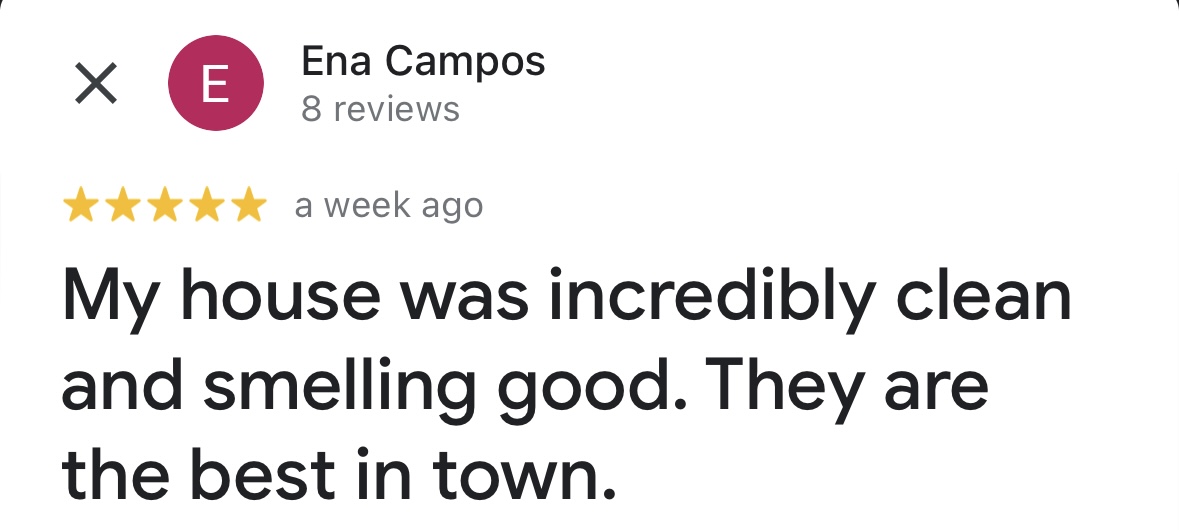
Task: Select the third rating star
Action: 165,207
